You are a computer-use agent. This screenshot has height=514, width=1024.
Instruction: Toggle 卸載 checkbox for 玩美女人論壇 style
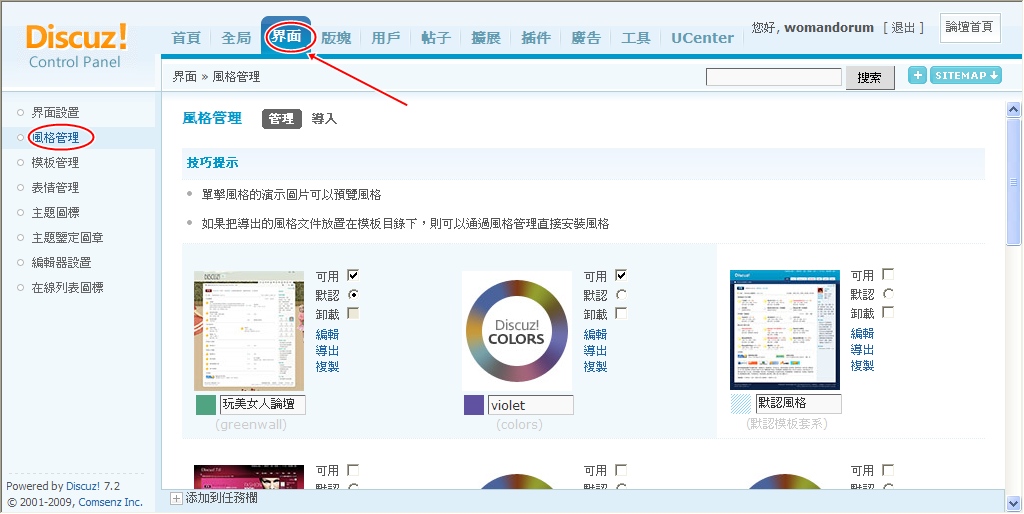coord(353,313)
